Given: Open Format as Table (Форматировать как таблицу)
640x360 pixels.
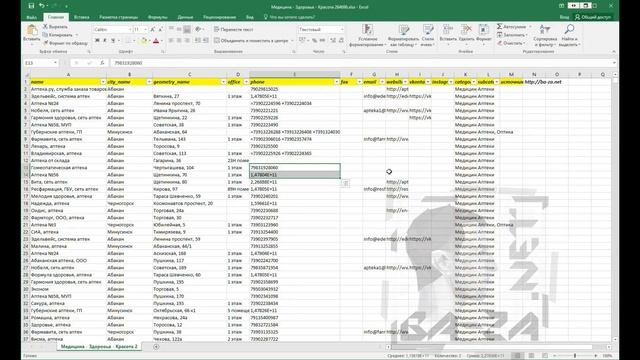Looking at the screenshot, I should coord(404,35).
